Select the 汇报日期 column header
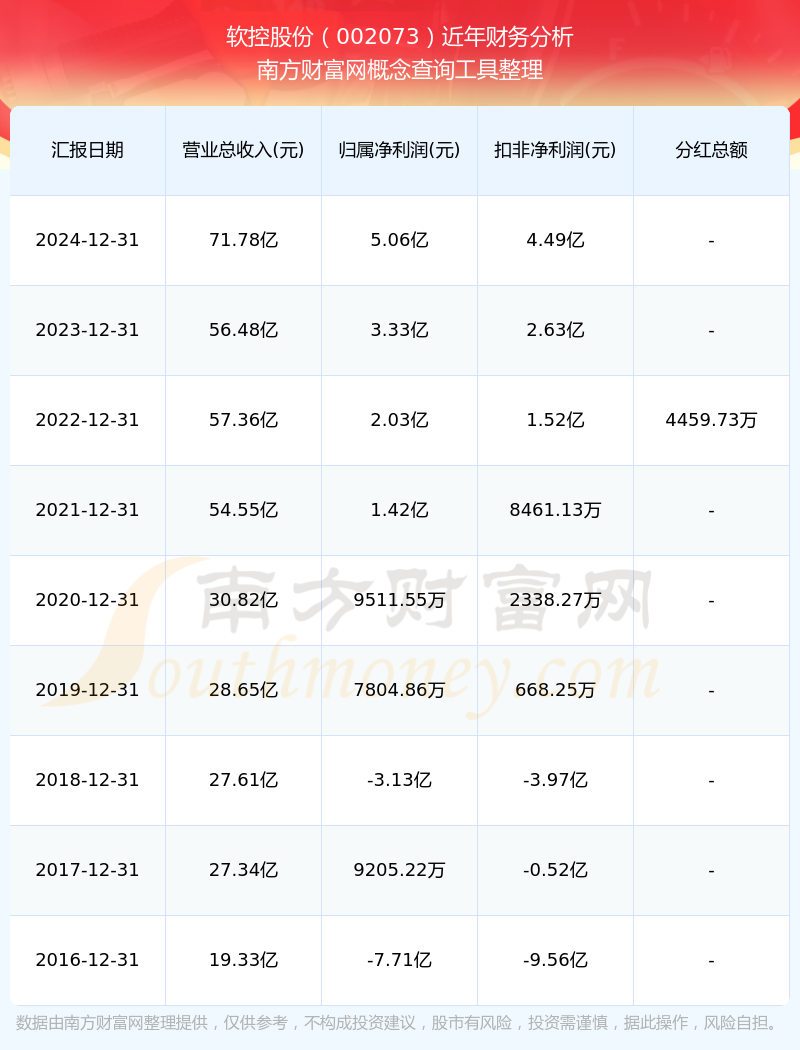This screenshot has height=1050, width=800. tap(88, 150)
